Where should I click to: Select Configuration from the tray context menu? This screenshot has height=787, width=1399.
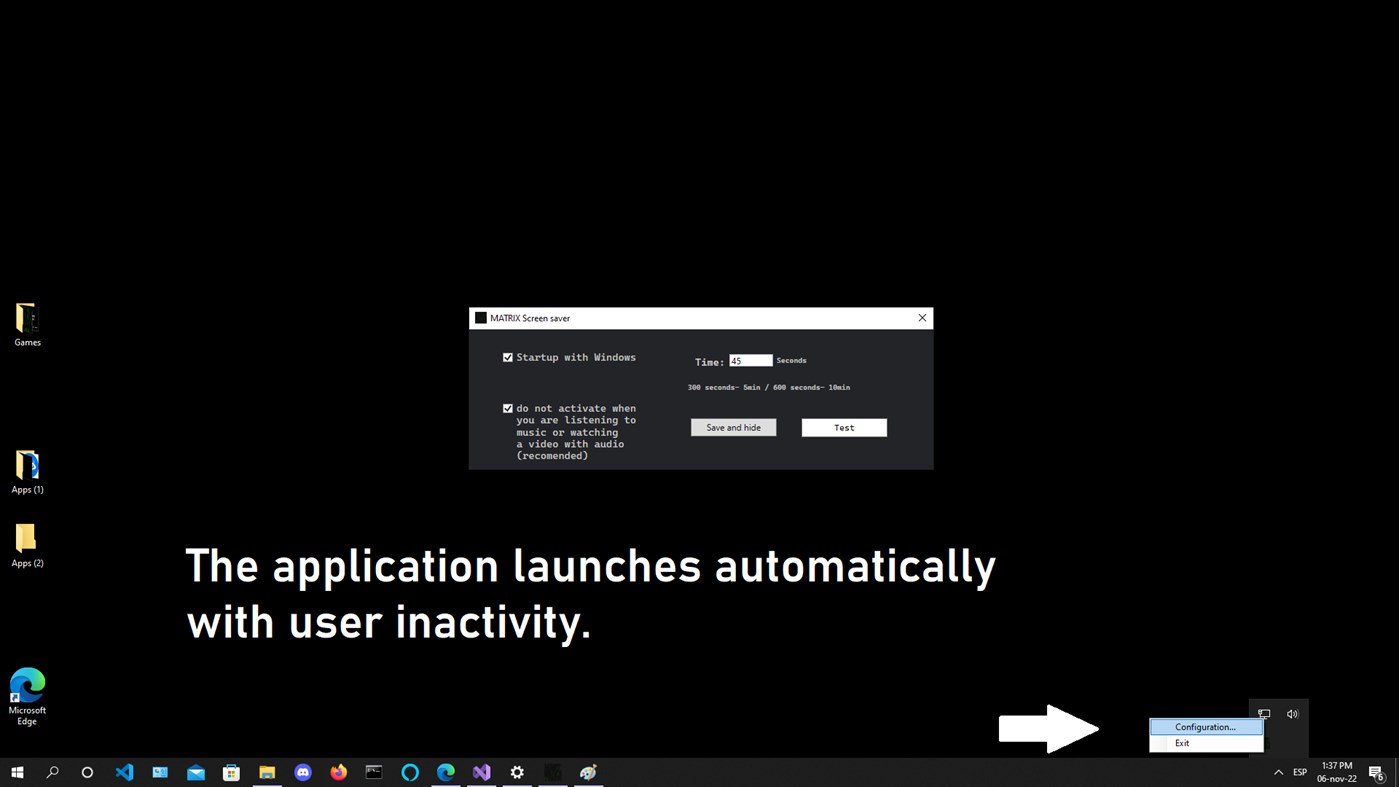click(x=1204, y=726)
